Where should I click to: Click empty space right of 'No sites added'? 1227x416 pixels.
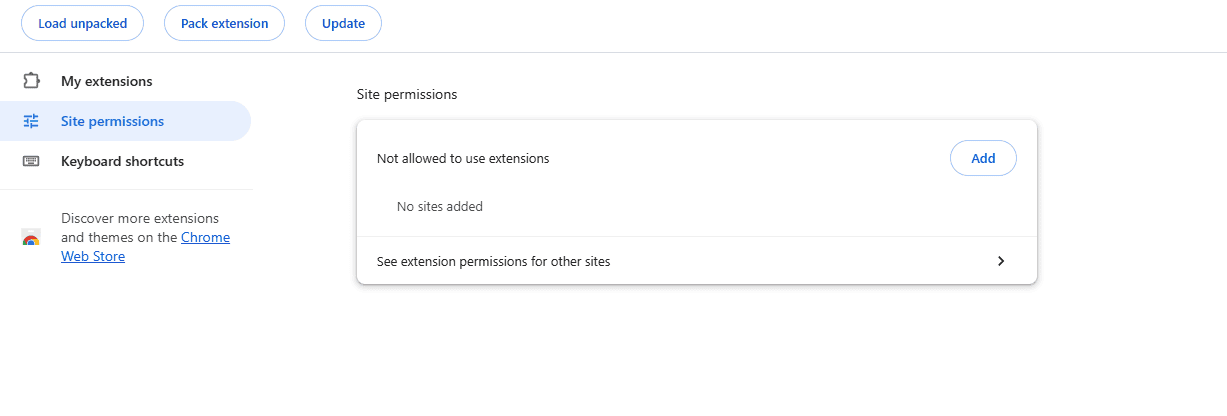pyautogui.click(x=750, y=207)
